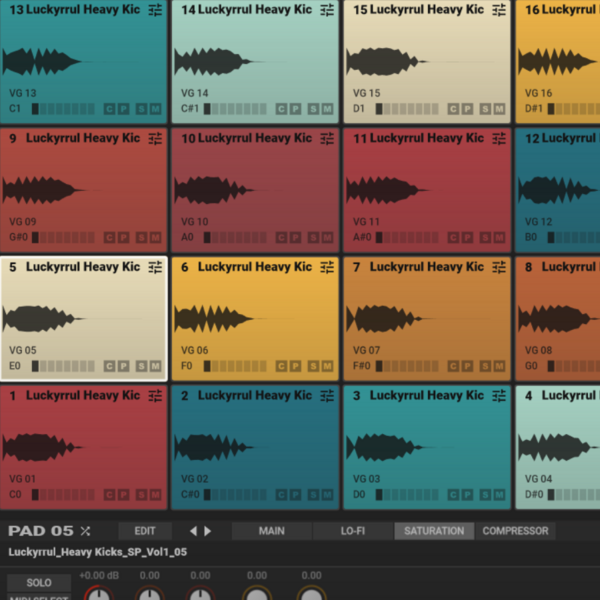This screenshot has height=600, width=600.
Task: Click the SOLO button
Action: 39,583
